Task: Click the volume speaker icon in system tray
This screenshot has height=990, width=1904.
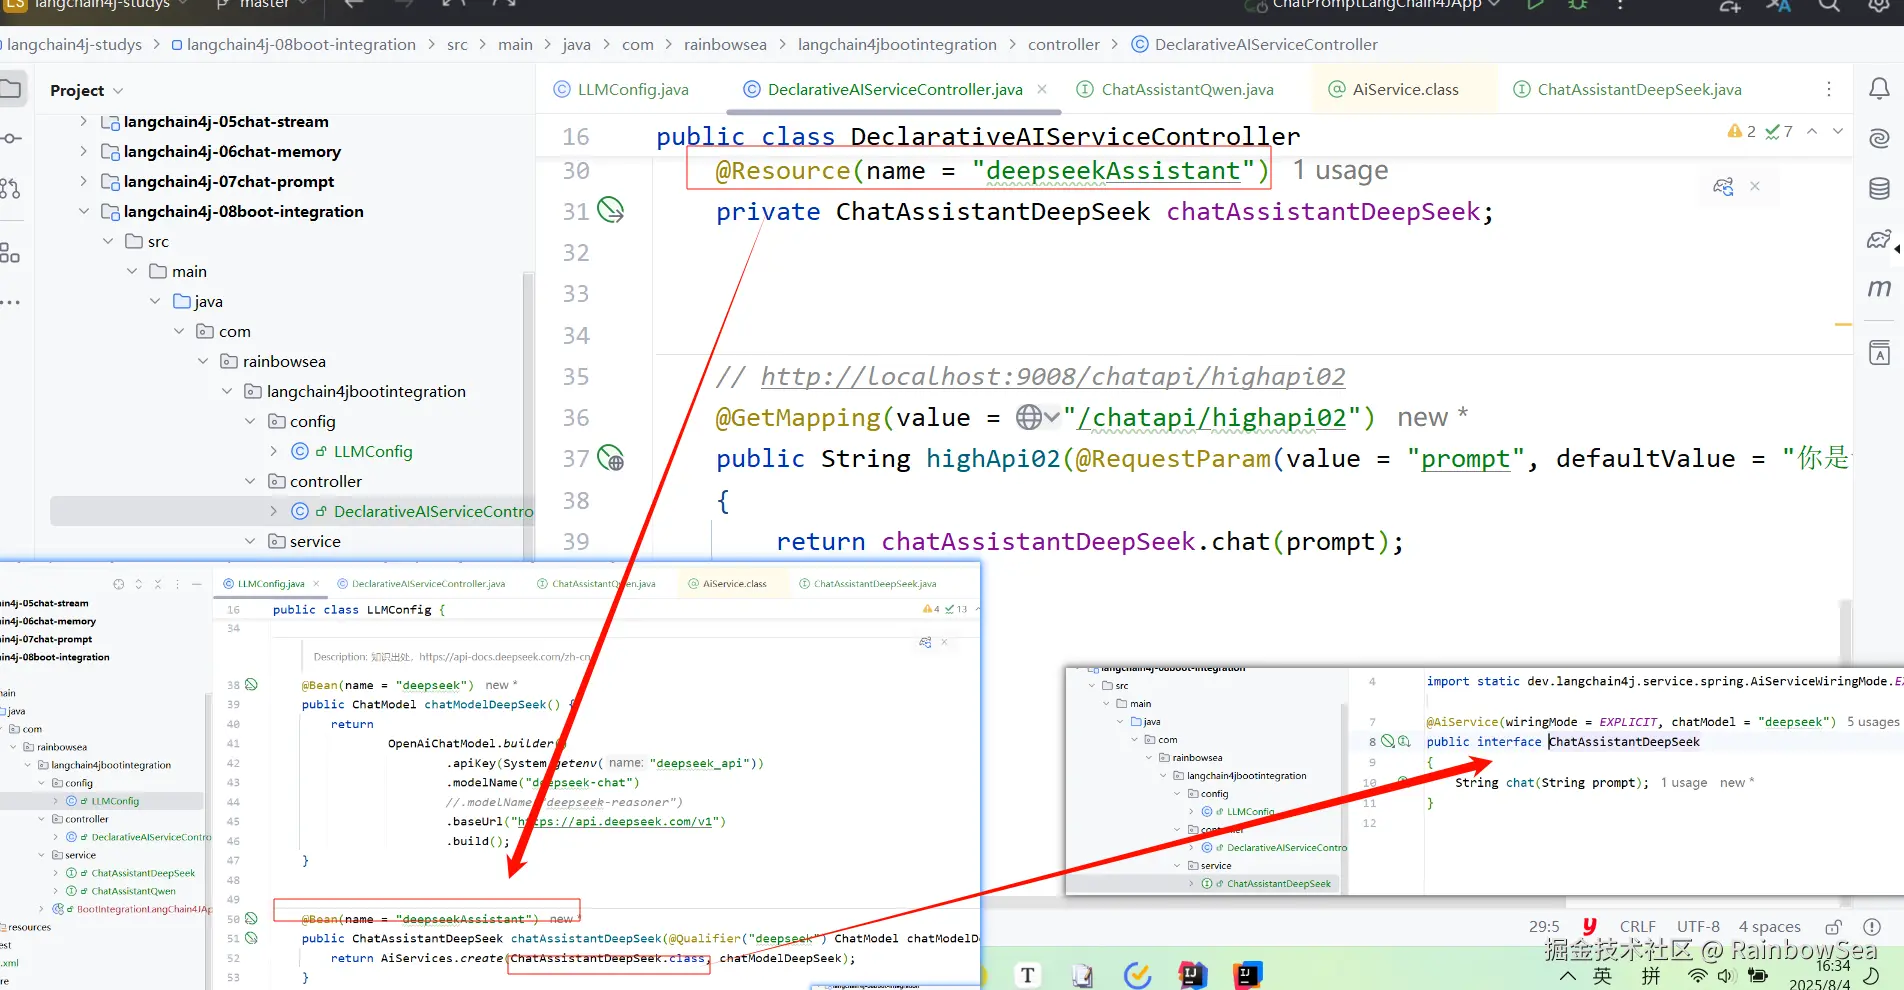Action: click(x=1726, y=976)
